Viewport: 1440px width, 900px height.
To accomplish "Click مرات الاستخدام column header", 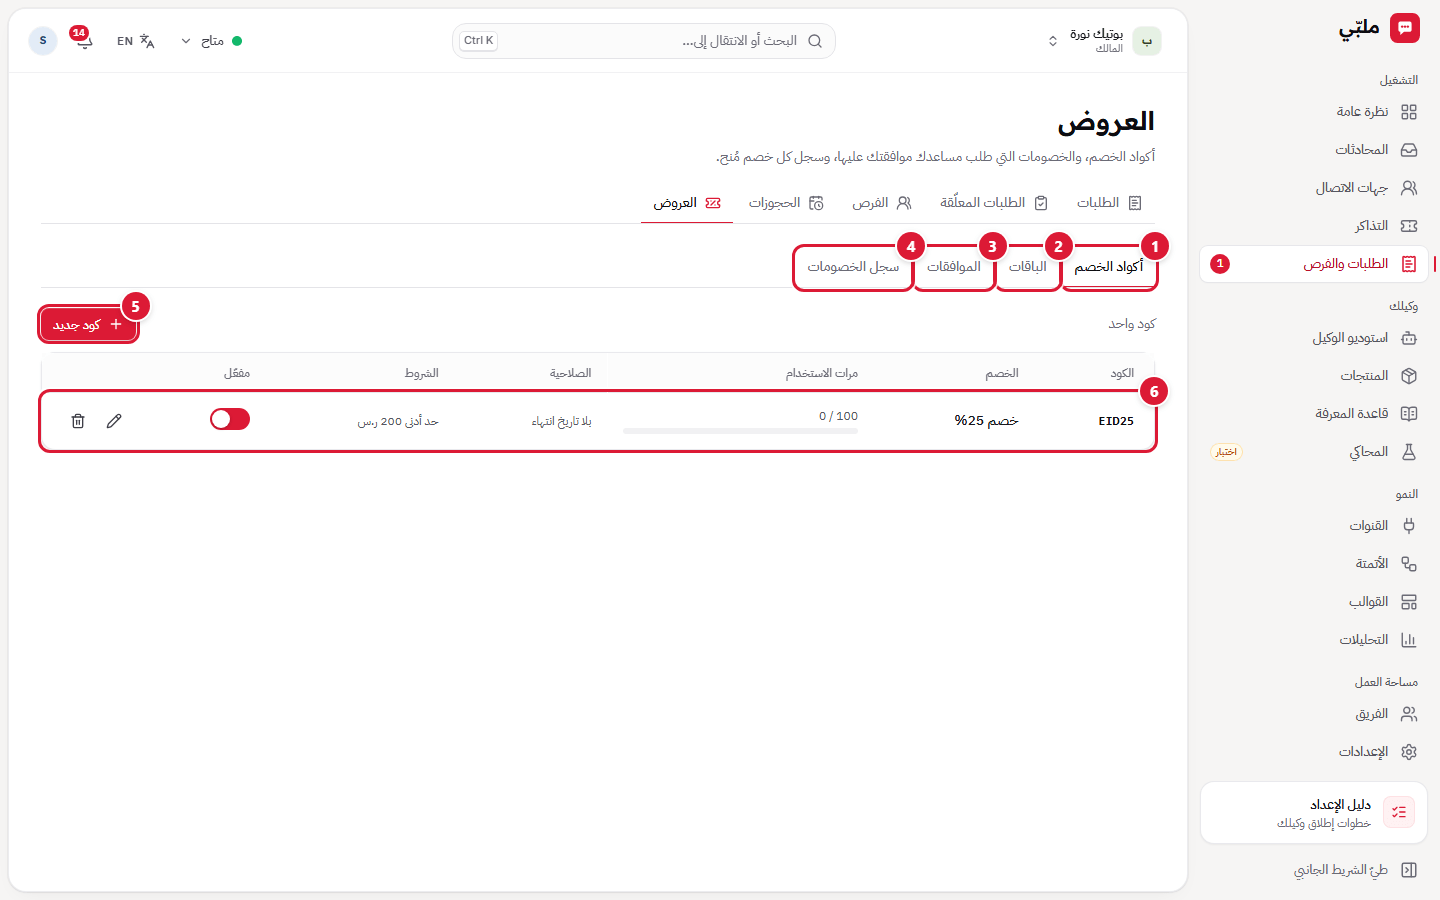I will tap(821, 373).
